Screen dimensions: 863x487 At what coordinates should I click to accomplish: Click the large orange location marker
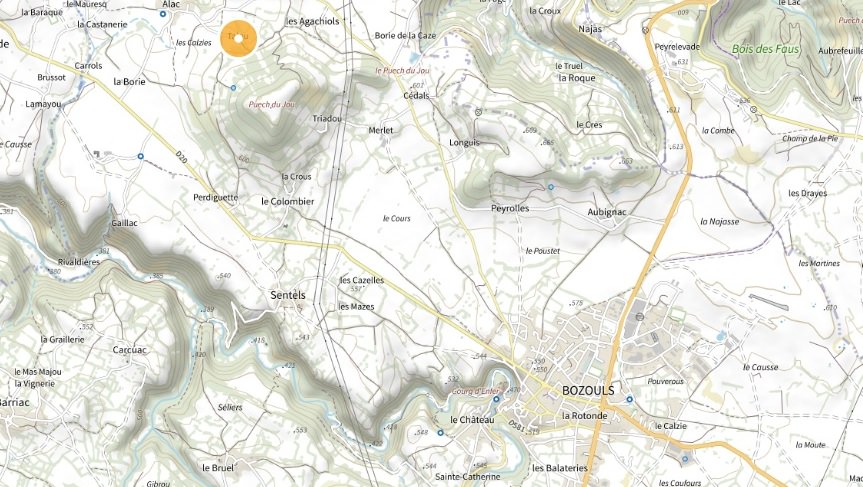(238, 39)
